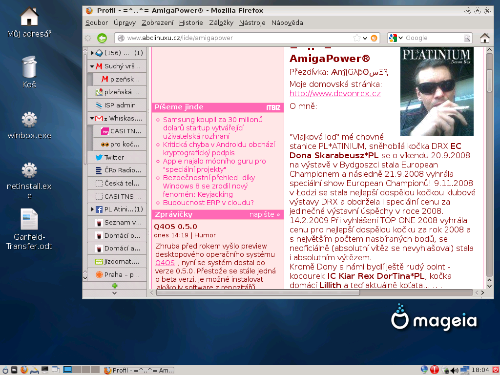The height and width of the screenshot is (375, 500).
Task: Open the Koš trash desktop icon
Action: [x=29, y=71]
